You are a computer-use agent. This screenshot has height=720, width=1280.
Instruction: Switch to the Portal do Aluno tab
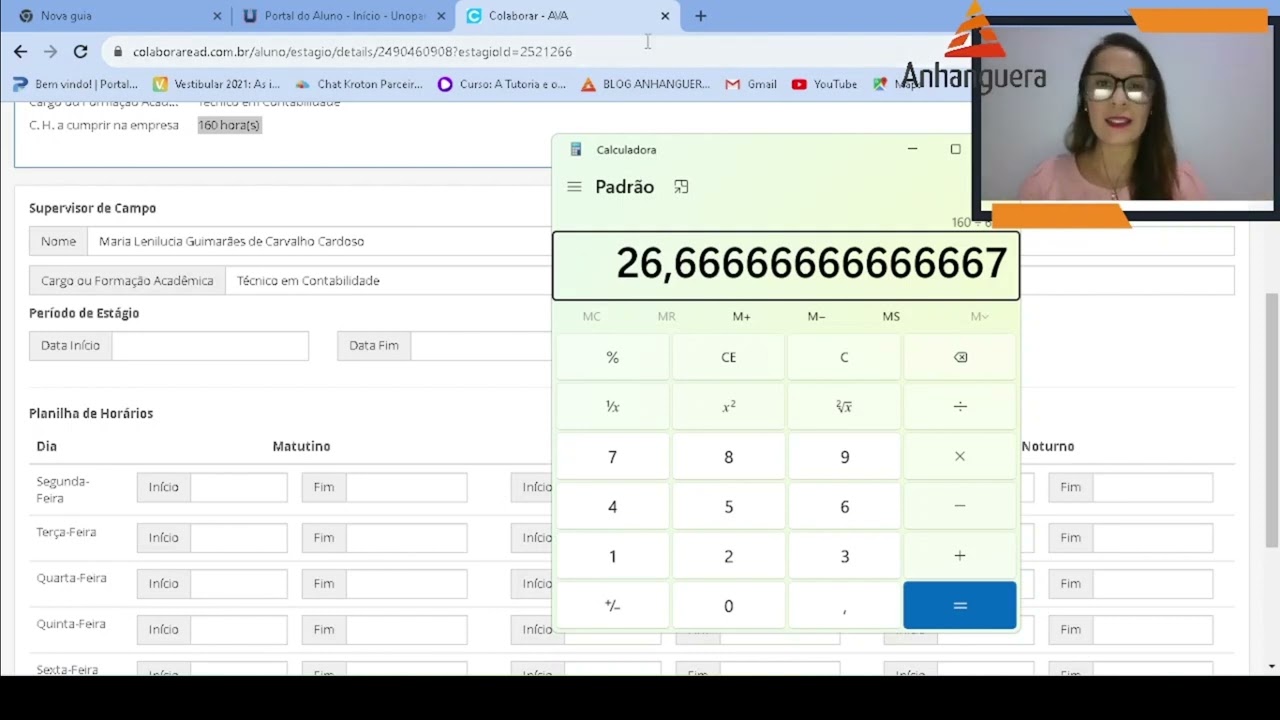pyautogui.click(x=345, y=16)
